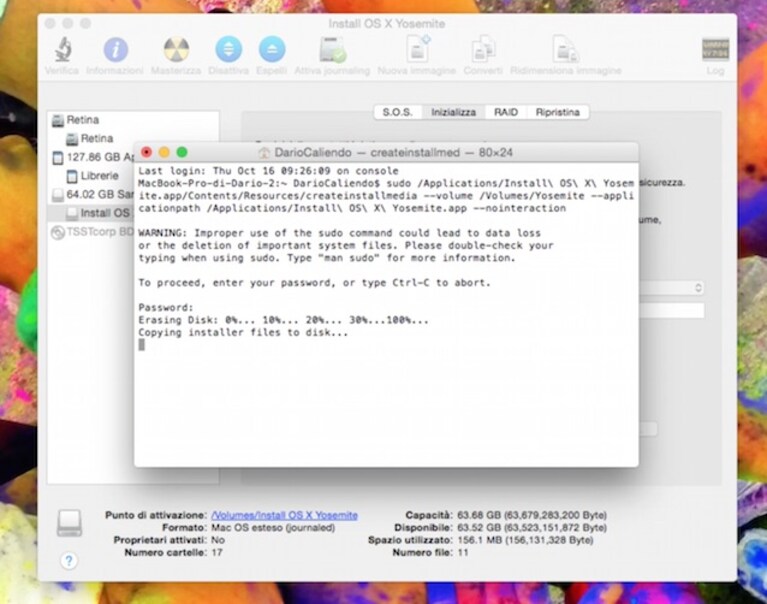Click the Capacità value 63.68 GB
The height and width of the screenshot is (604, 767).
(532, 515)
